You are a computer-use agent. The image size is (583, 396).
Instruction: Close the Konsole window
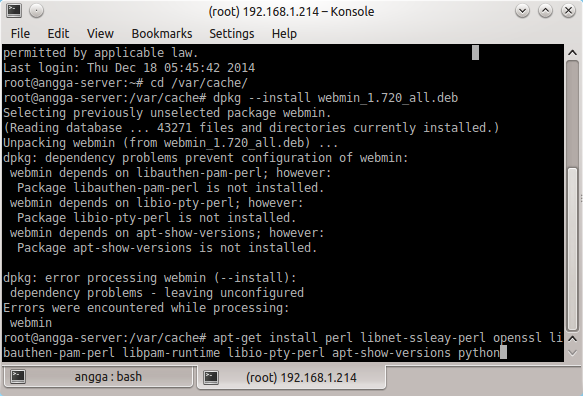568,11
